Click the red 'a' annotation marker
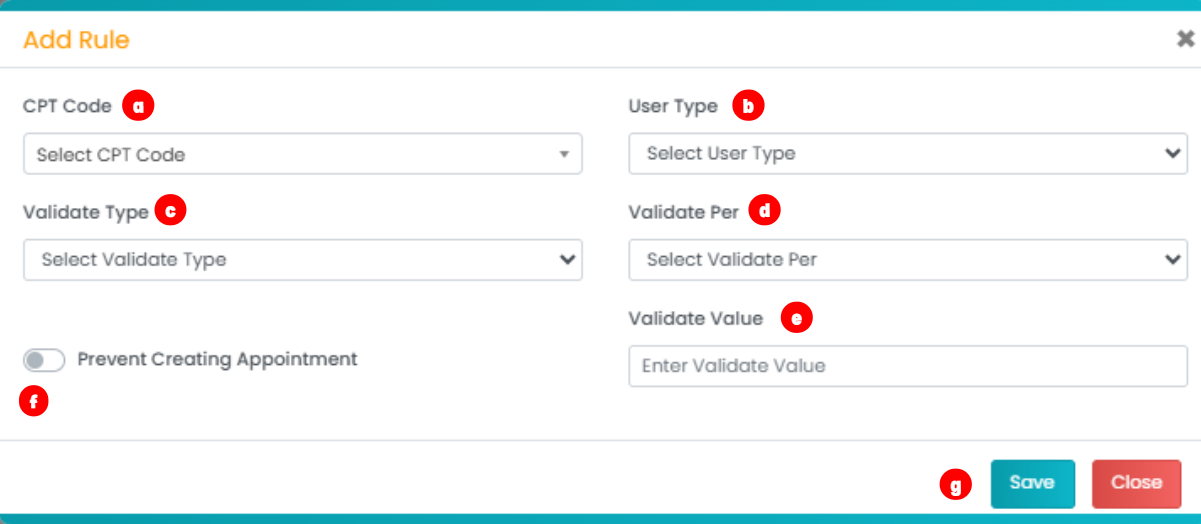1201x524 pixels. pos(138,105)
